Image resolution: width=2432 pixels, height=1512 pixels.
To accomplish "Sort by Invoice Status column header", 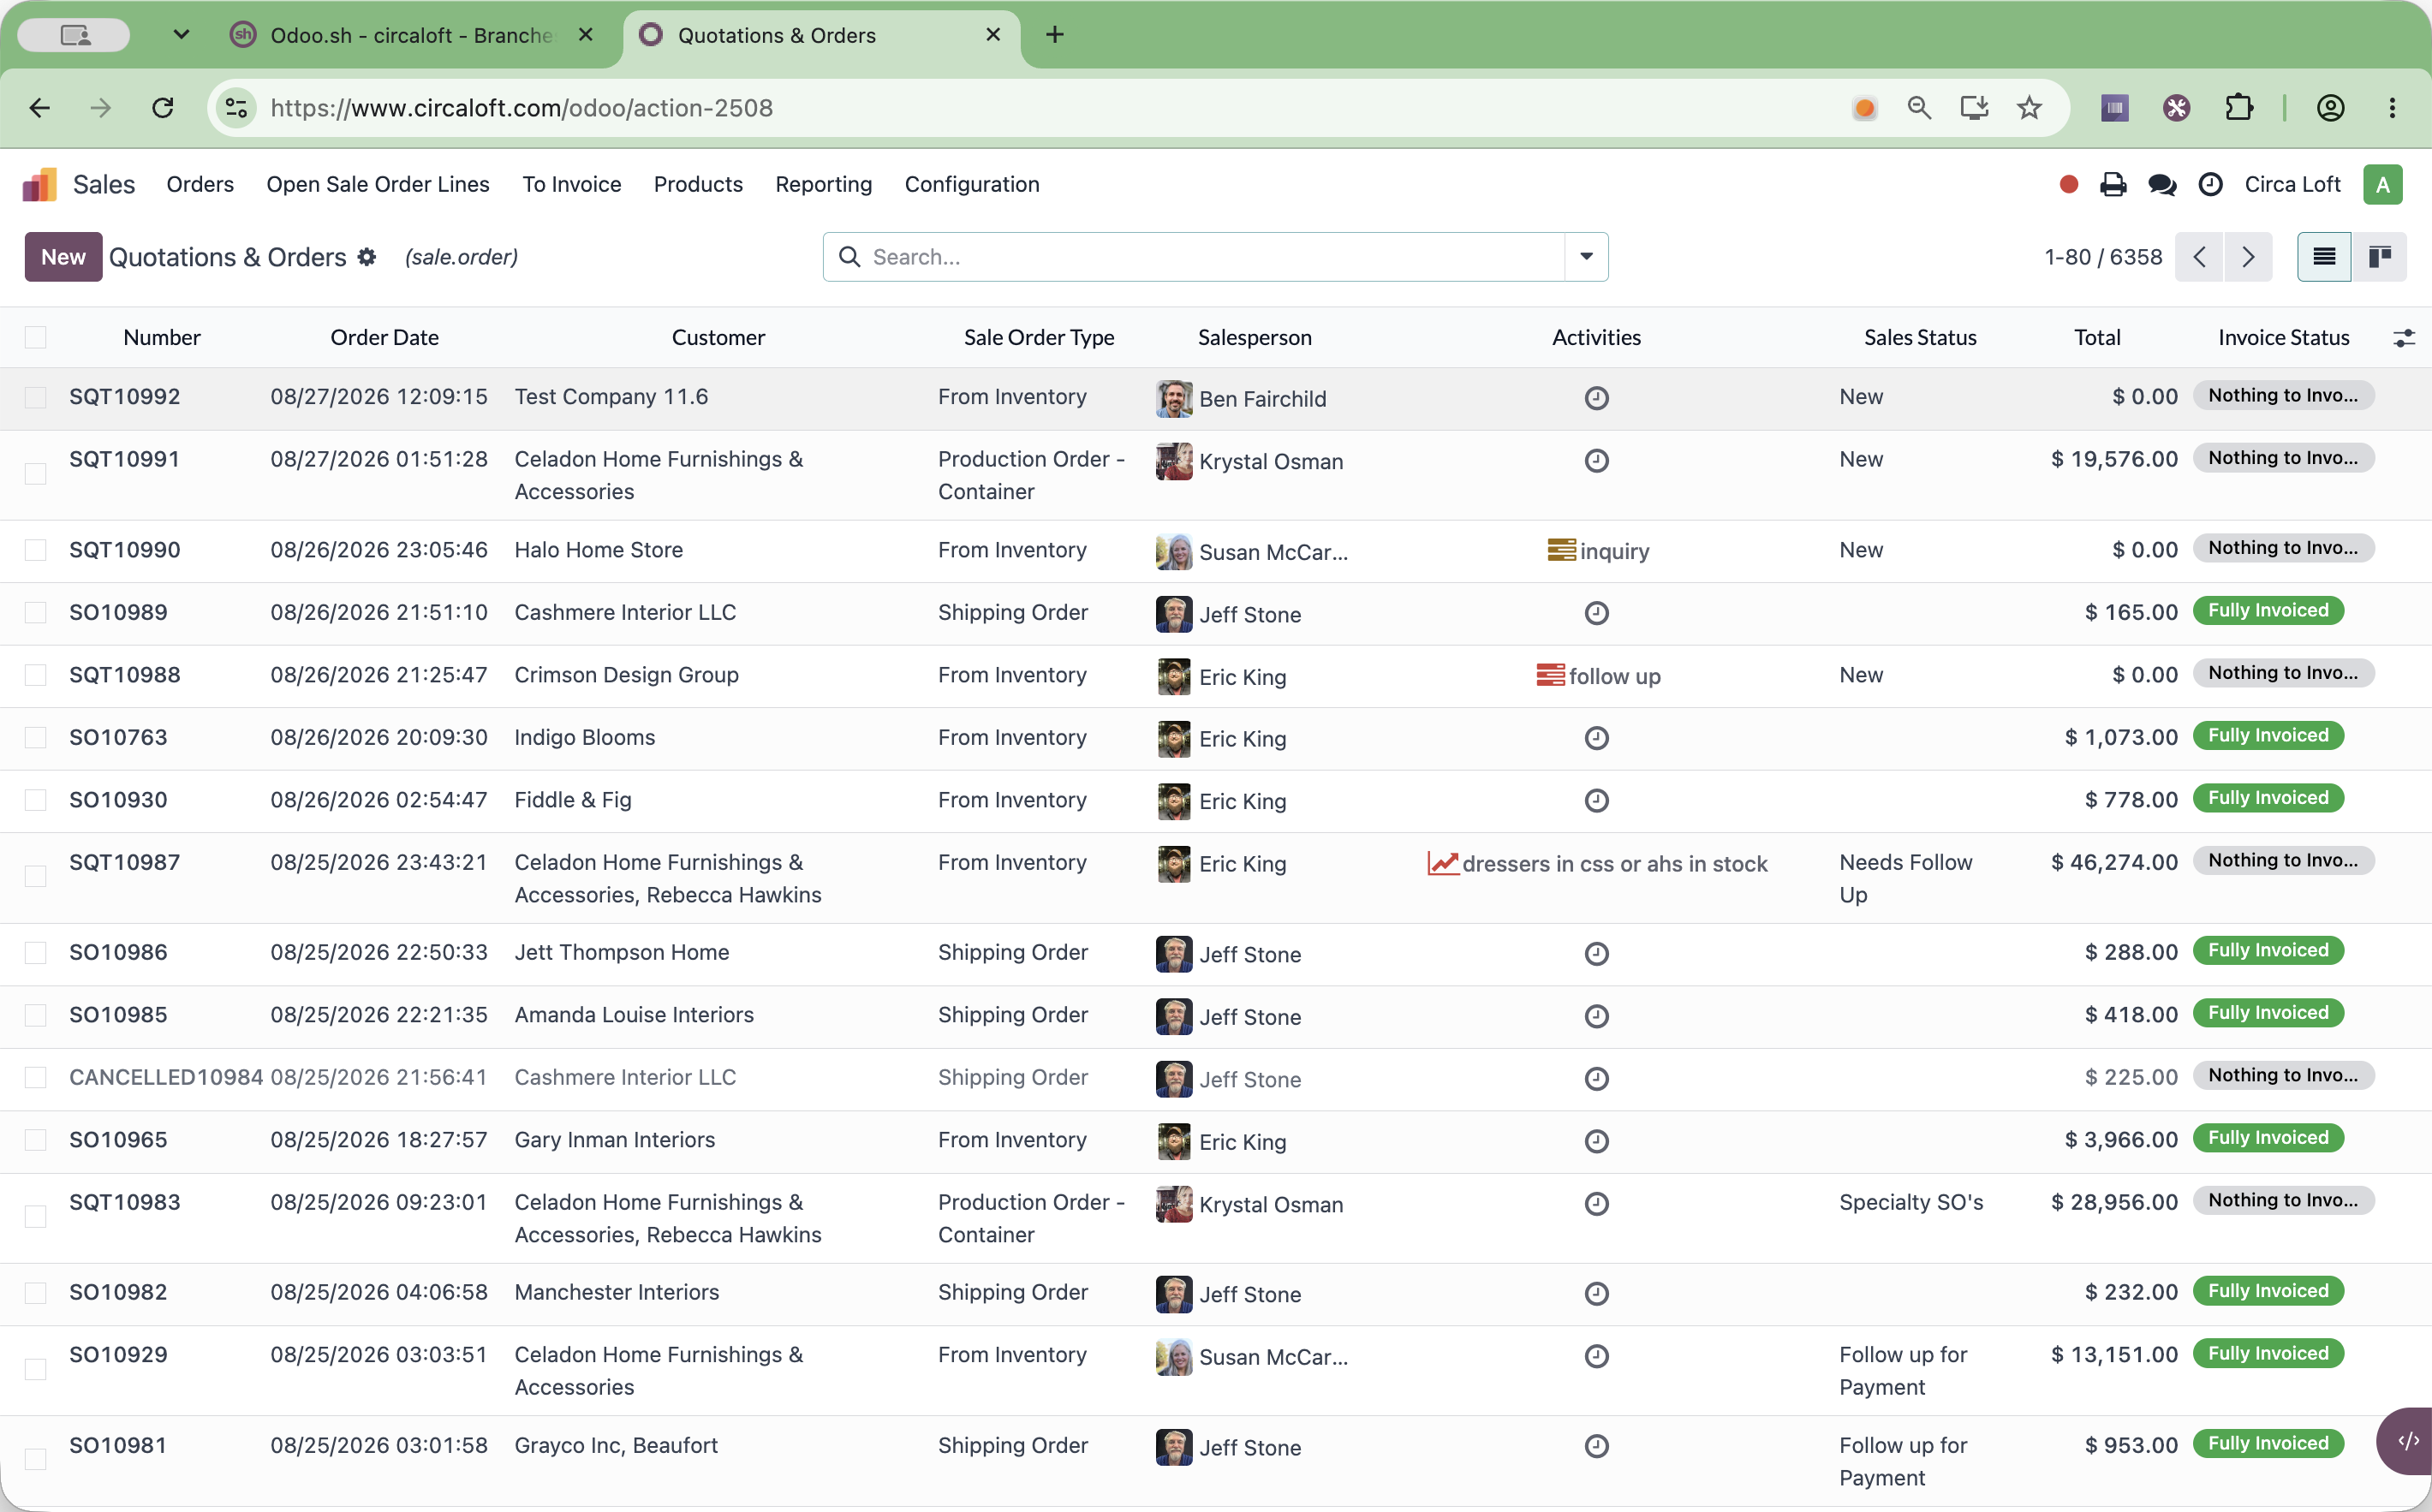I will (2283, 338).
